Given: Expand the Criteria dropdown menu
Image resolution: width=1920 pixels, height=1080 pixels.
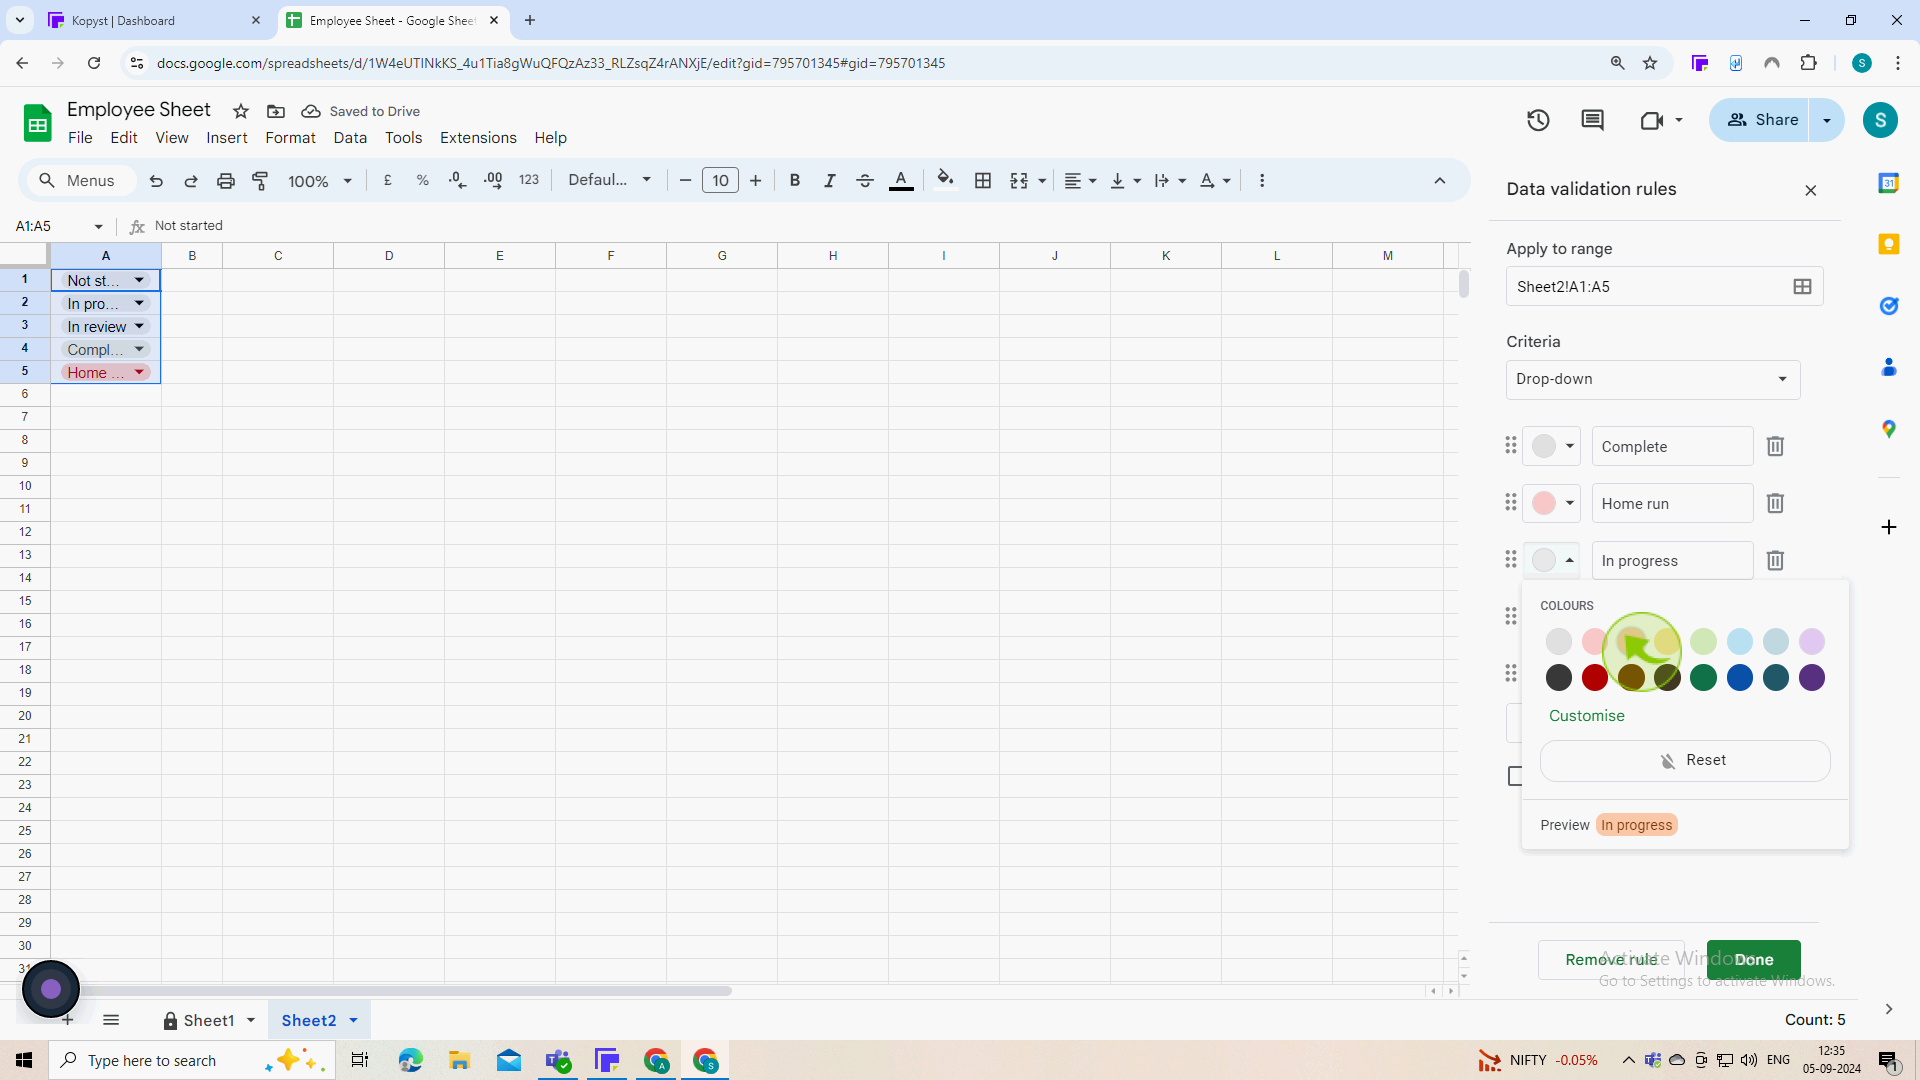Looking at the screenshot, I should [x=1652, y=378].
